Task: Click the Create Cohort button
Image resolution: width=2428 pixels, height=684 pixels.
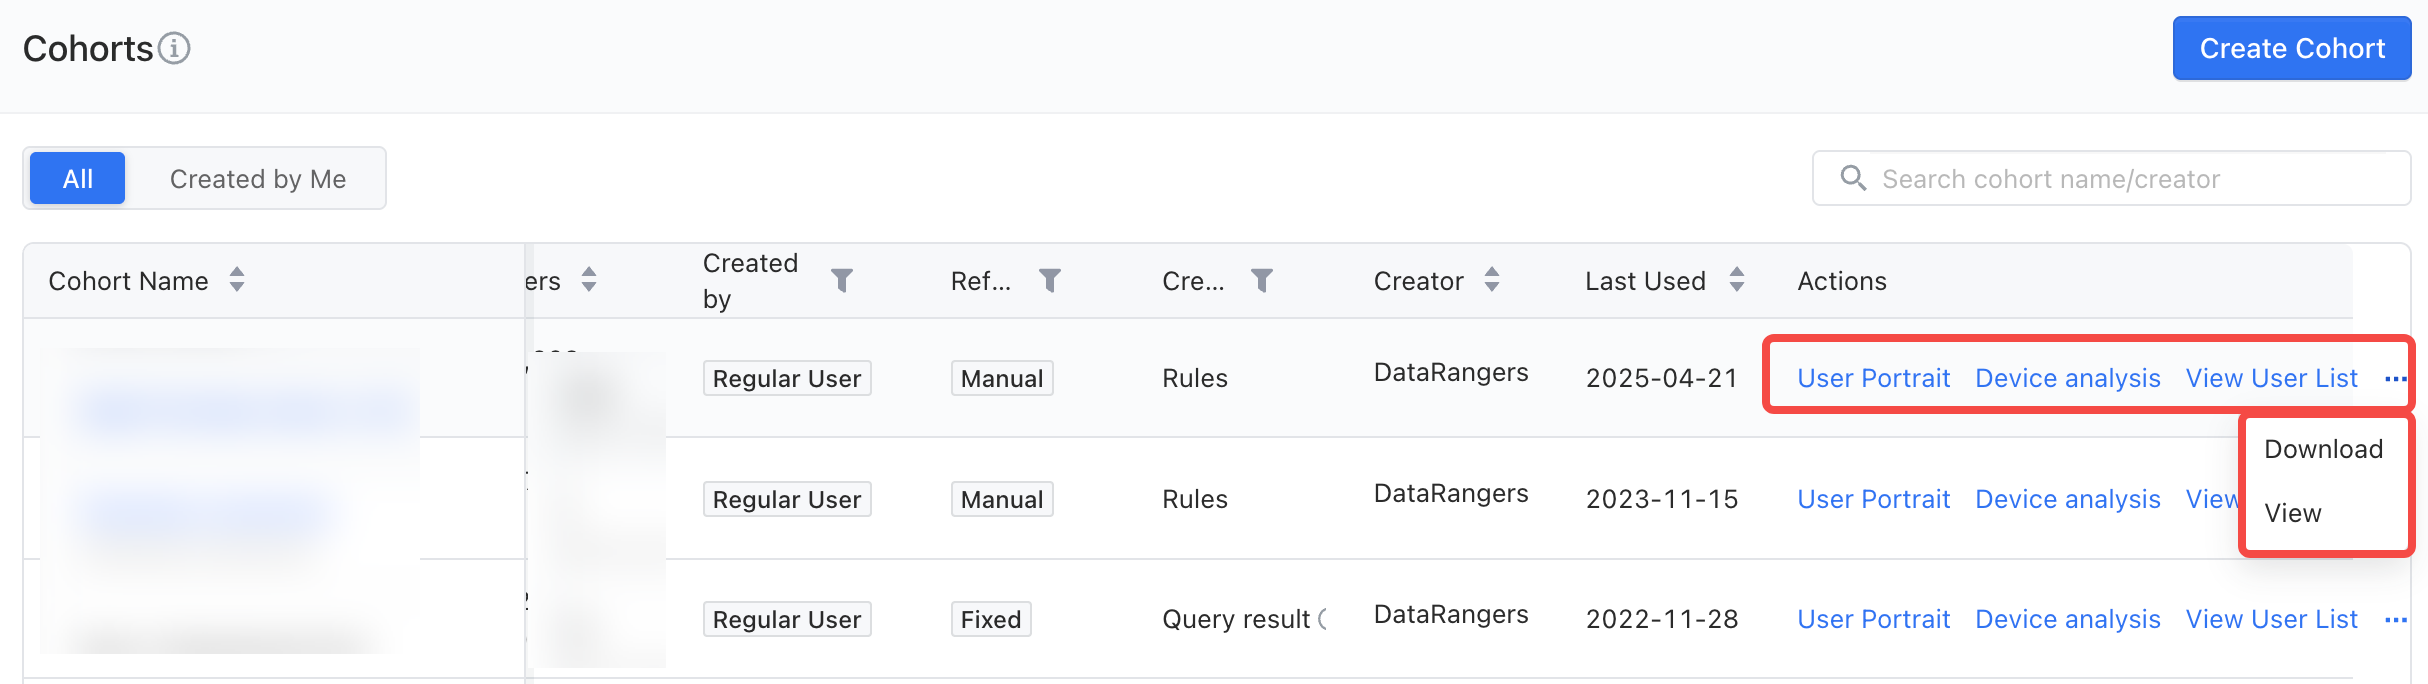Action: pyautogui.click(x=2292, y=48)
